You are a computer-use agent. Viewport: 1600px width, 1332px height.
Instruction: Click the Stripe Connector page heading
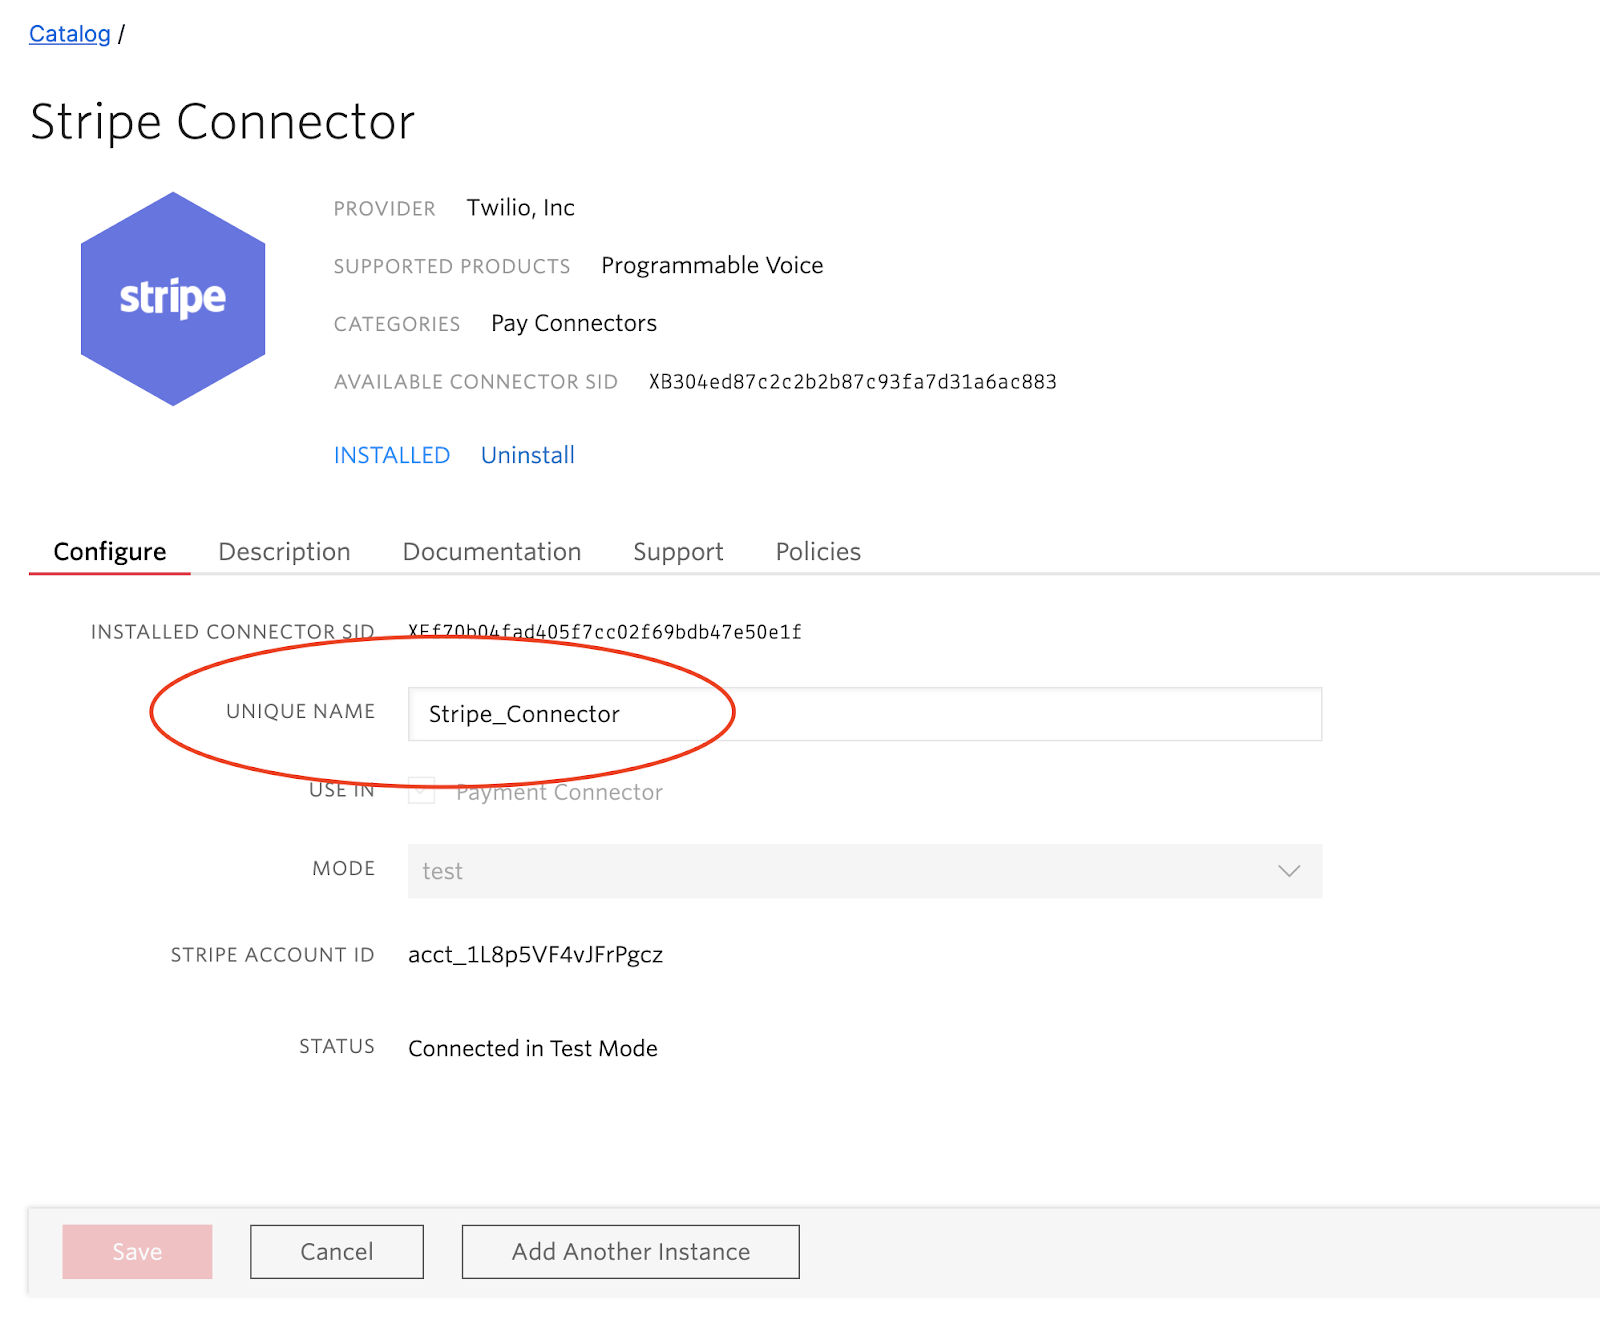click(222, 122)
